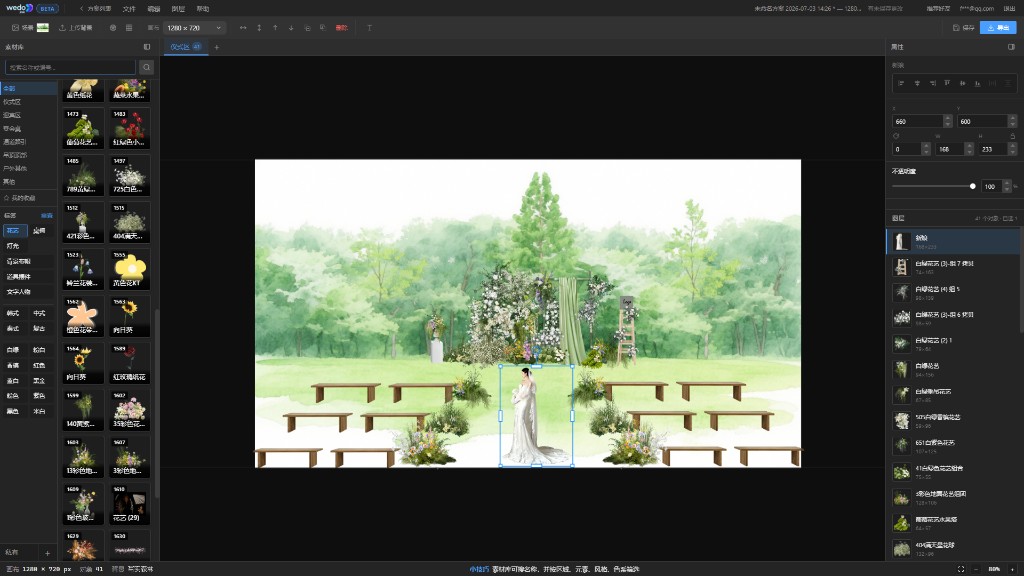Move selected layer up with the up arrow

coord(275,28)
